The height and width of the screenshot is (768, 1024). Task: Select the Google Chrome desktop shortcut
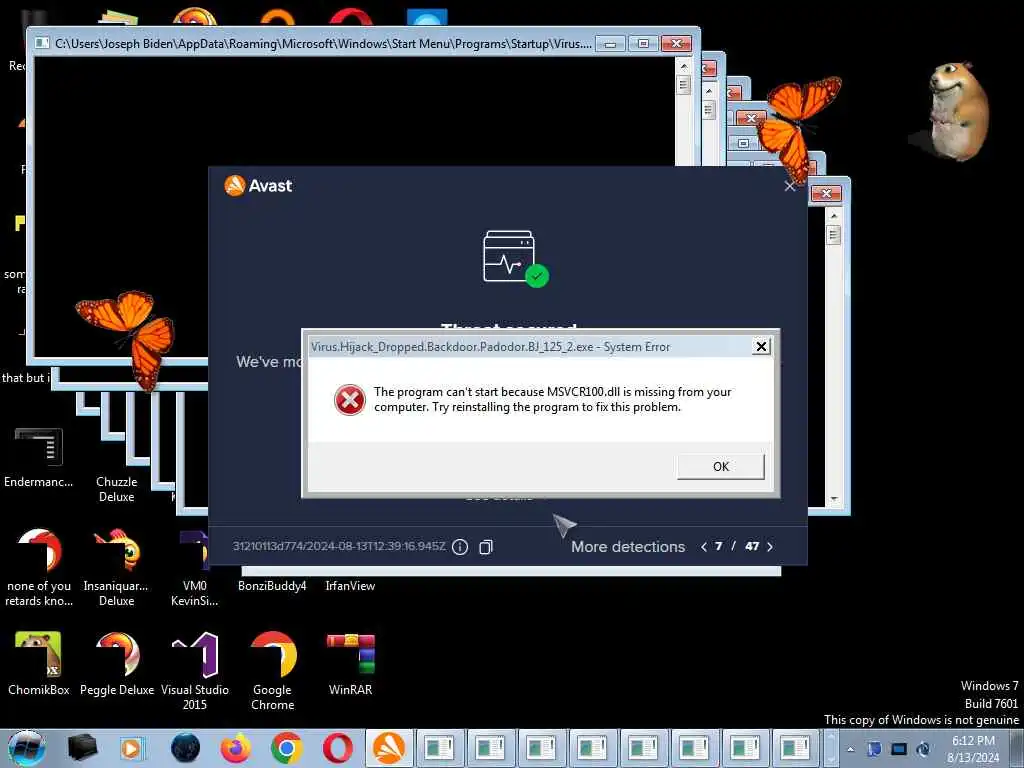point(272,671)
